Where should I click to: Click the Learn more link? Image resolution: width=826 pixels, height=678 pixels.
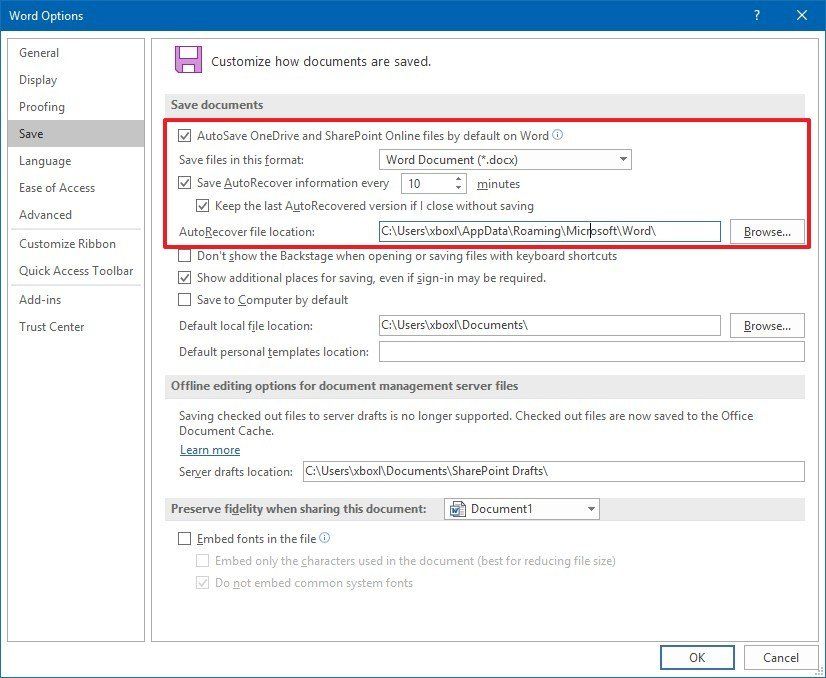coord(210,450)
